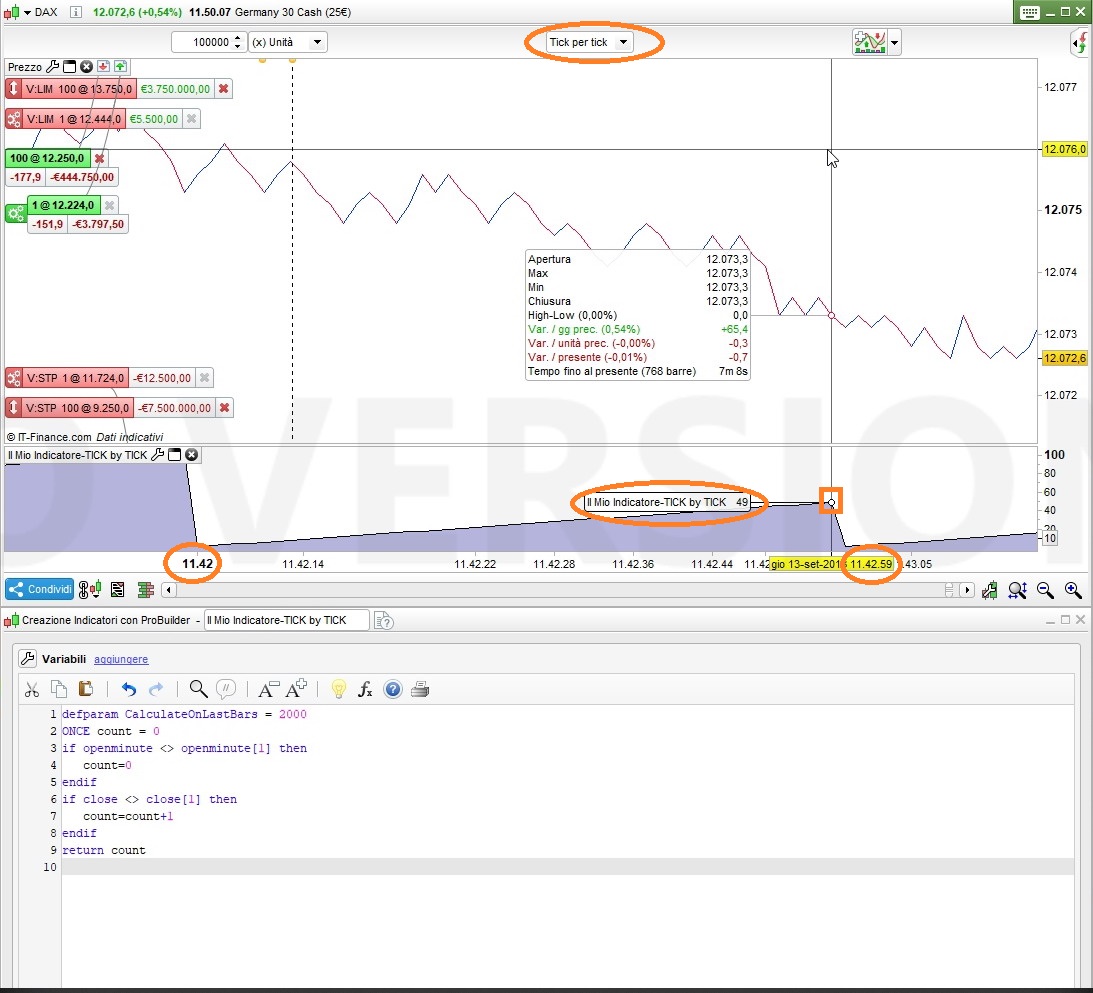This screenshot has height=993, width=1093.
Task: Maximize the Il Mio Indicatore-TICK by TICK panel
Action: (174, 454)
